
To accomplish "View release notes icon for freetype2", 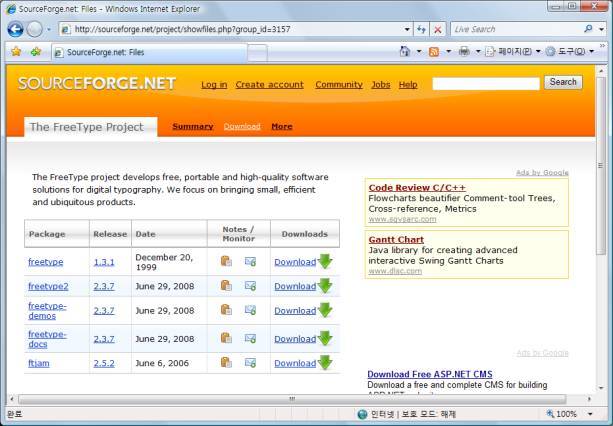I will [226, 286].
